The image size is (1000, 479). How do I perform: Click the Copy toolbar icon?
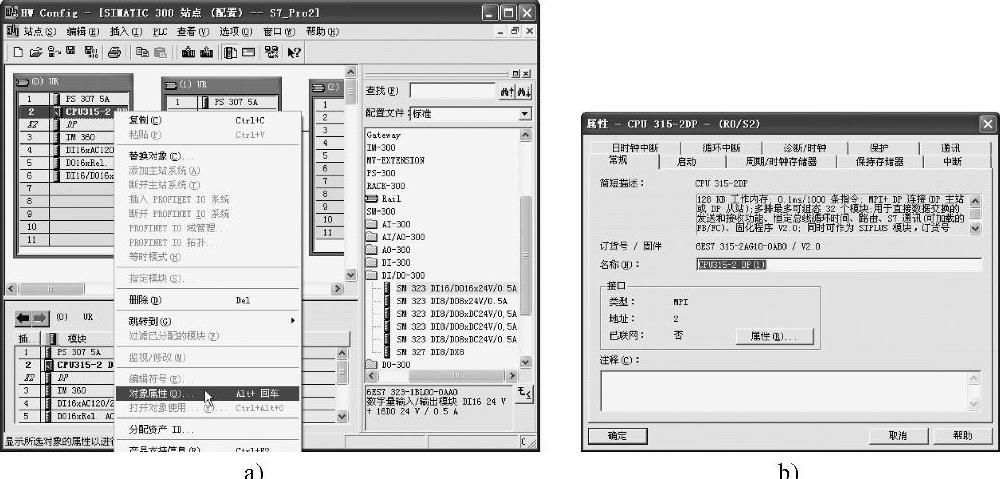tap(142, 53)
